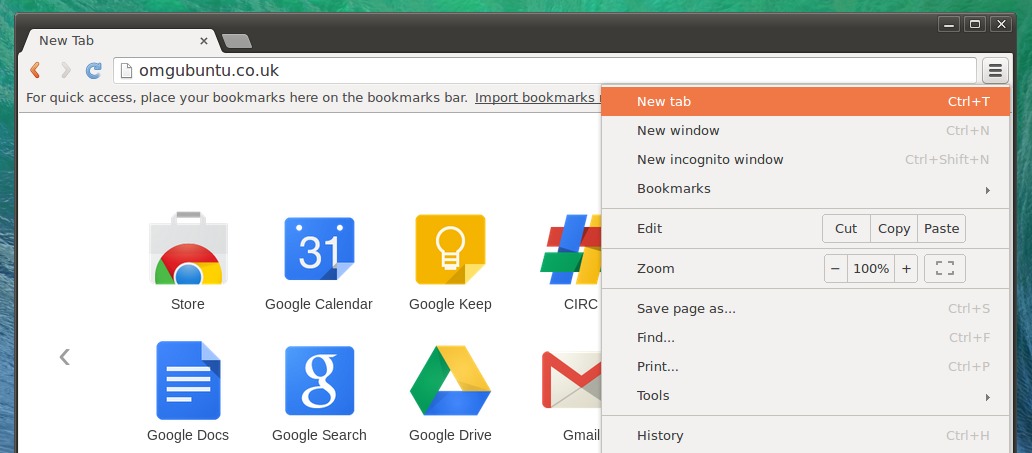Choose New window in the menu
1032x453 pixels.
click(806, 130)
